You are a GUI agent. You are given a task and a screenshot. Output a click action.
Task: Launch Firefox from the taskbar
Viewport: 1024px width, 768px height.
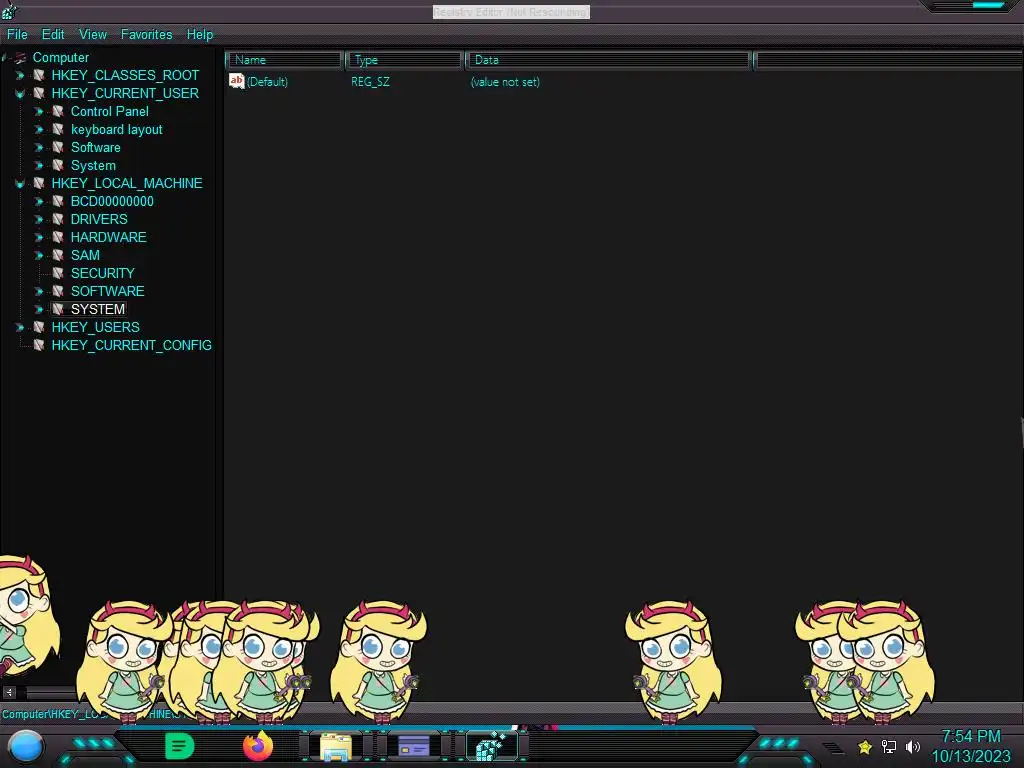tap(258, 746)
